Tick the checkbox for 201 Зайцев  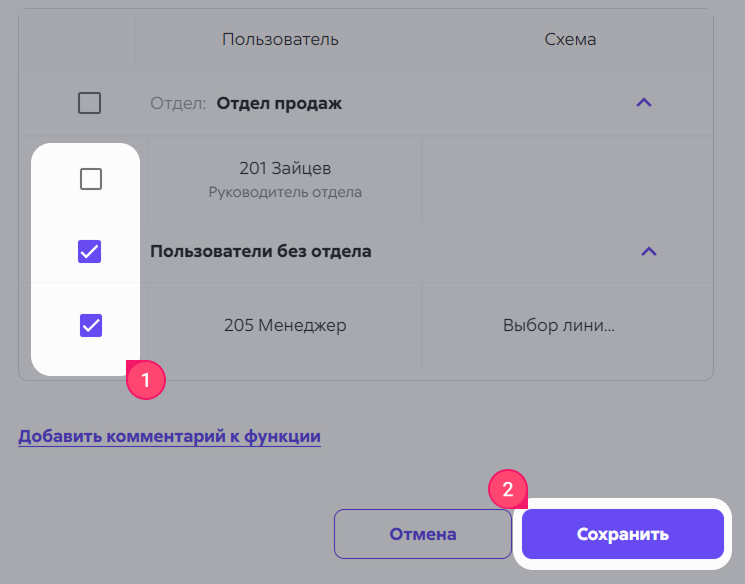90,179
